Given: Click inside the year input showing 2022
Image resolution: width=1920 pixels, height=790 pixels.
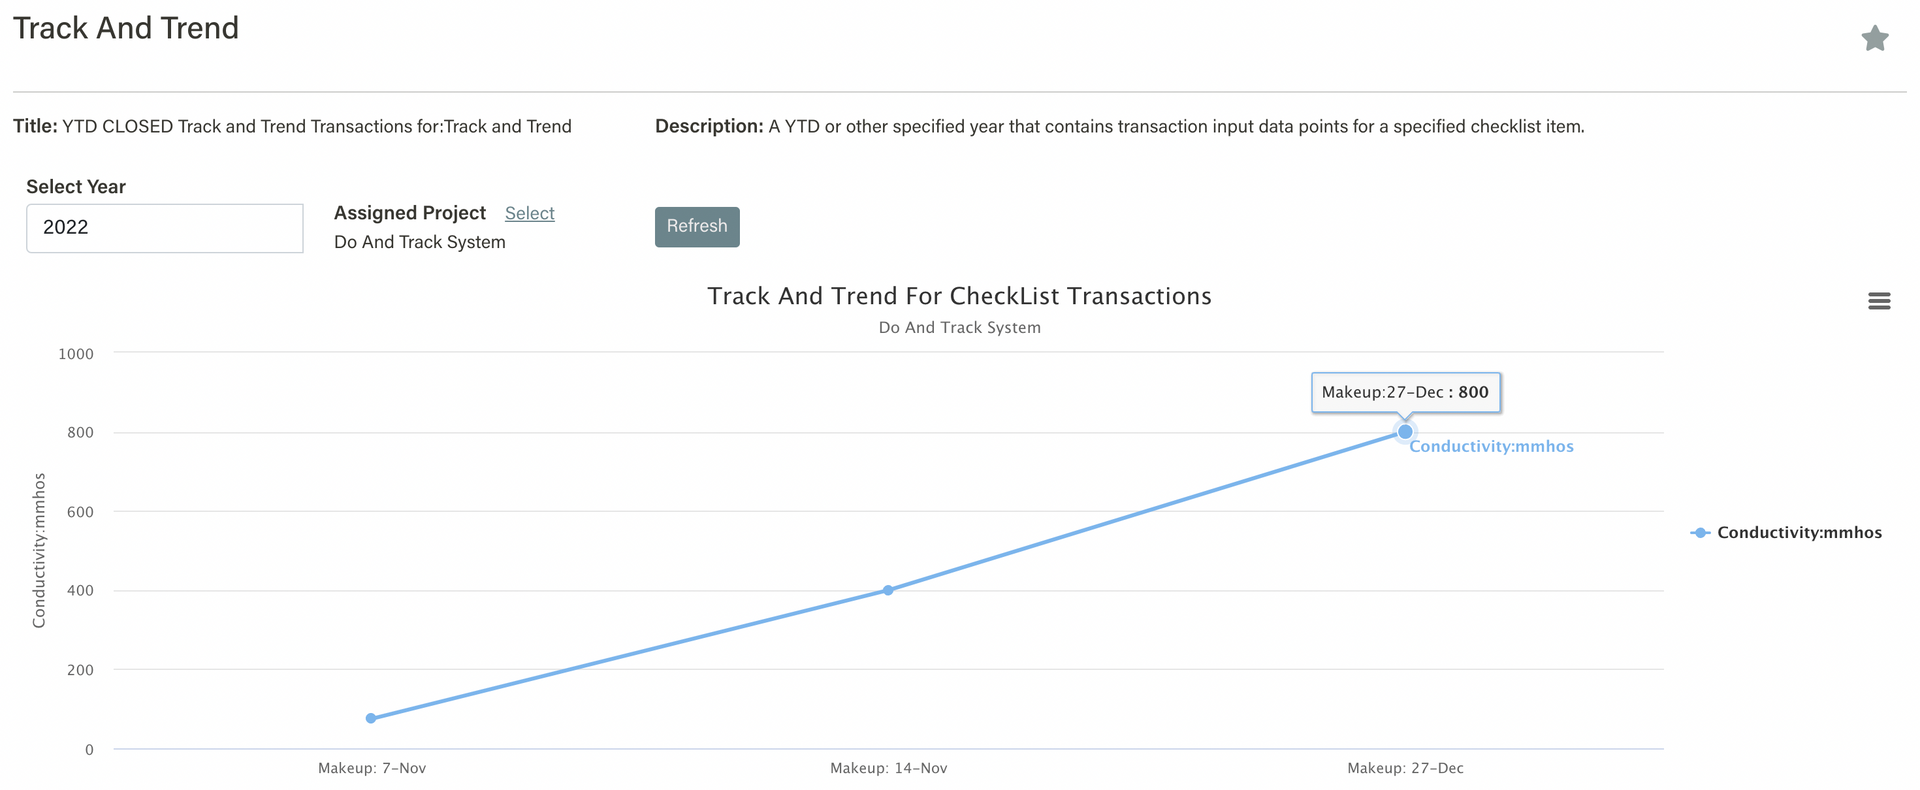Looking at the screenshot, I should 164,228.
